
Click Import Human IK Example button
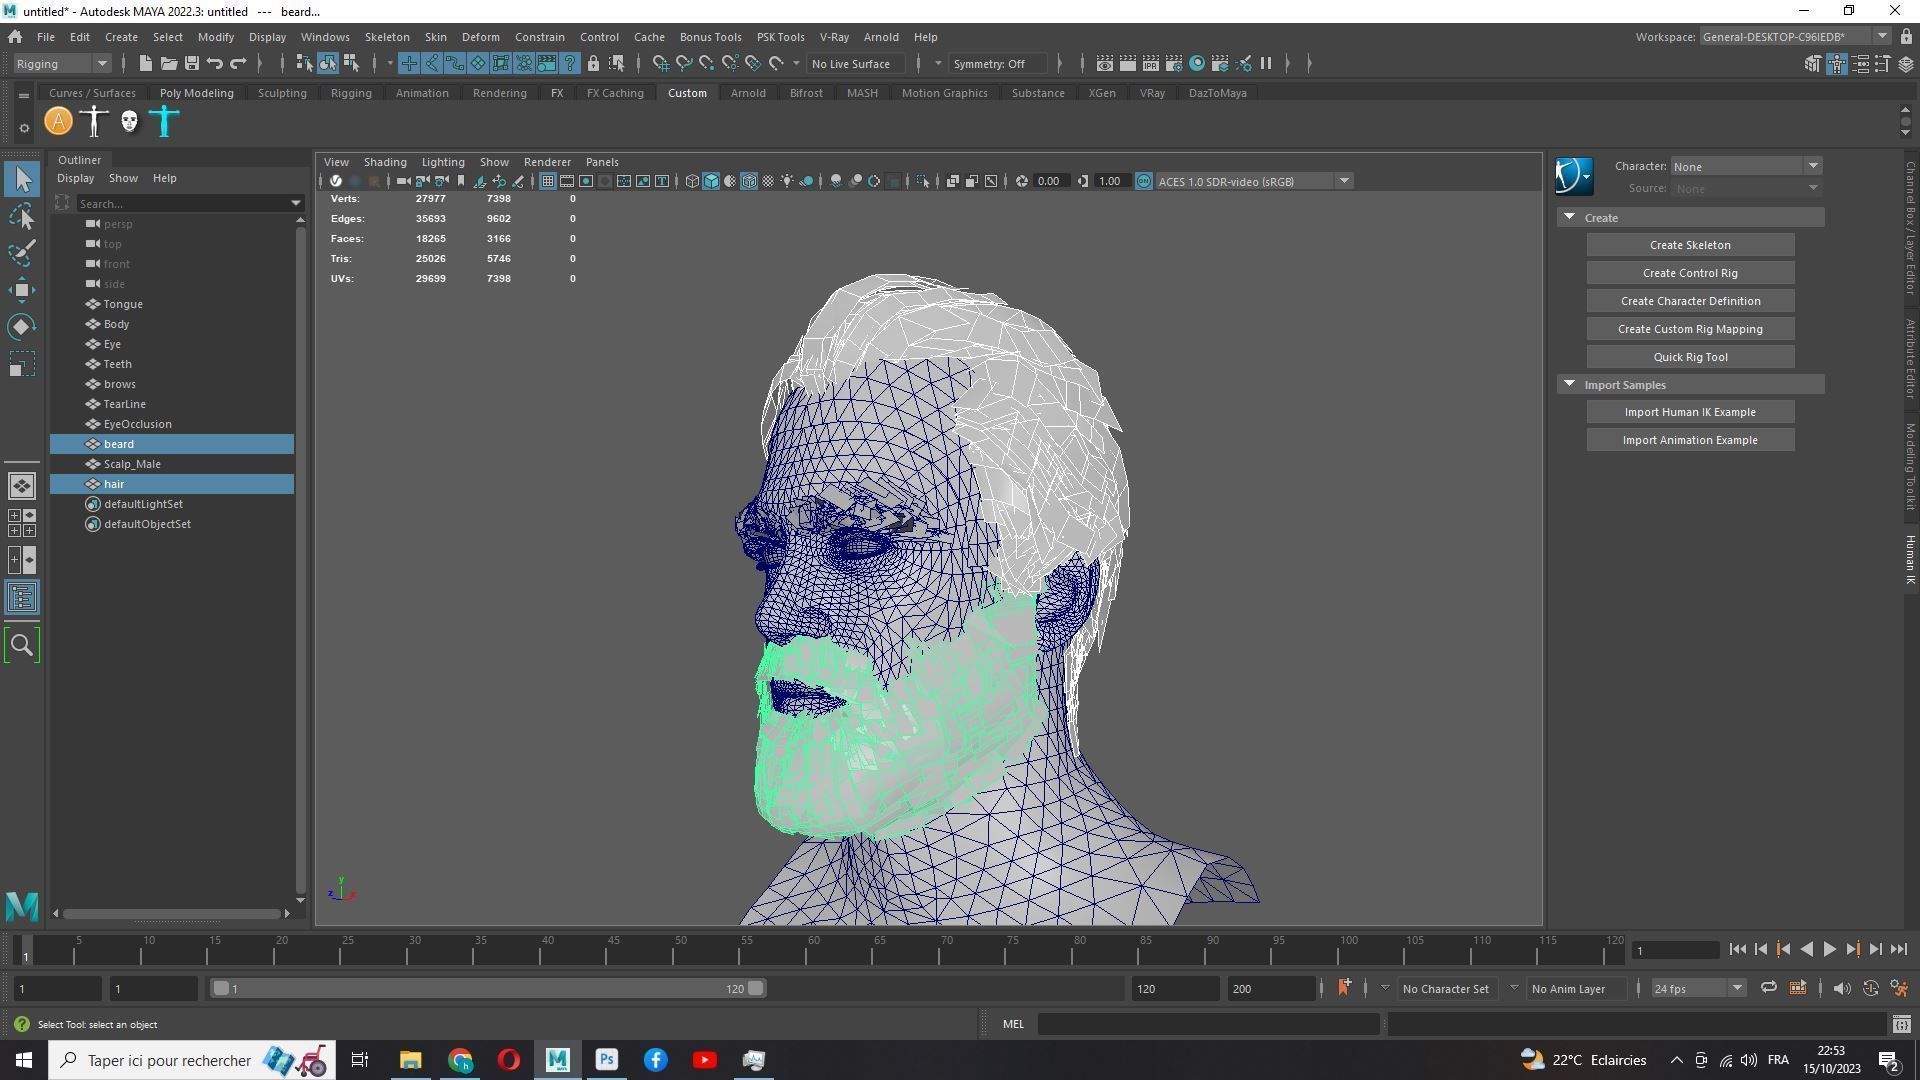(1690, 412)
